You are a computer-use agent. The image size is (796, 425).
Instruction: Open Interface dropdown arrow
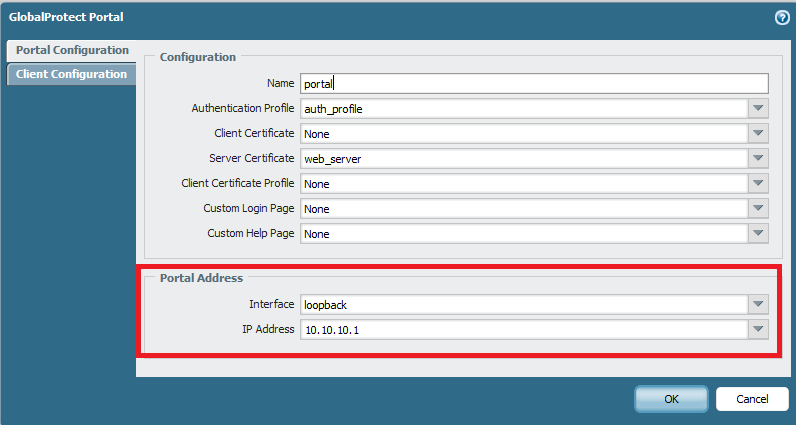point(758,304)
